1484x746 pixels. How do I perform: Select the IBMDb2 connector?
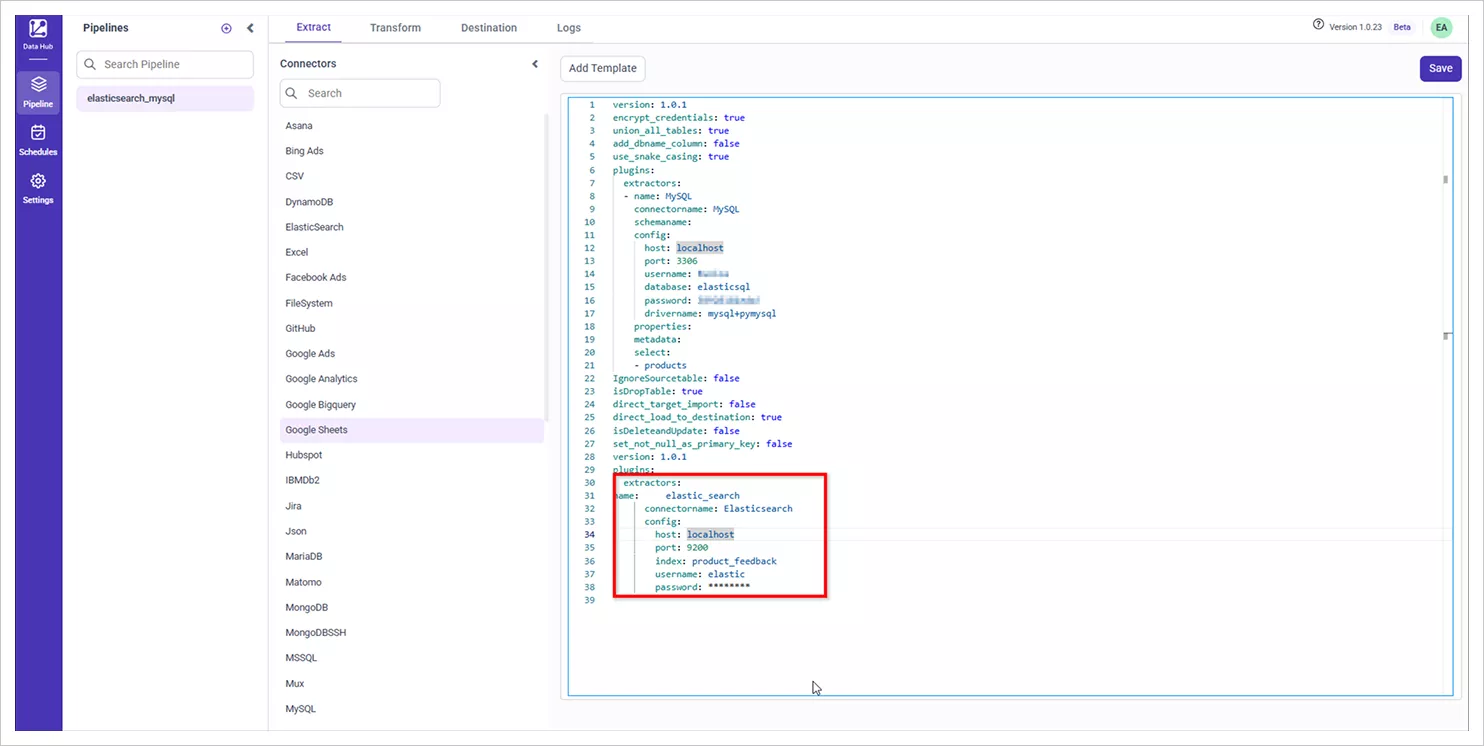click(412, 480)
